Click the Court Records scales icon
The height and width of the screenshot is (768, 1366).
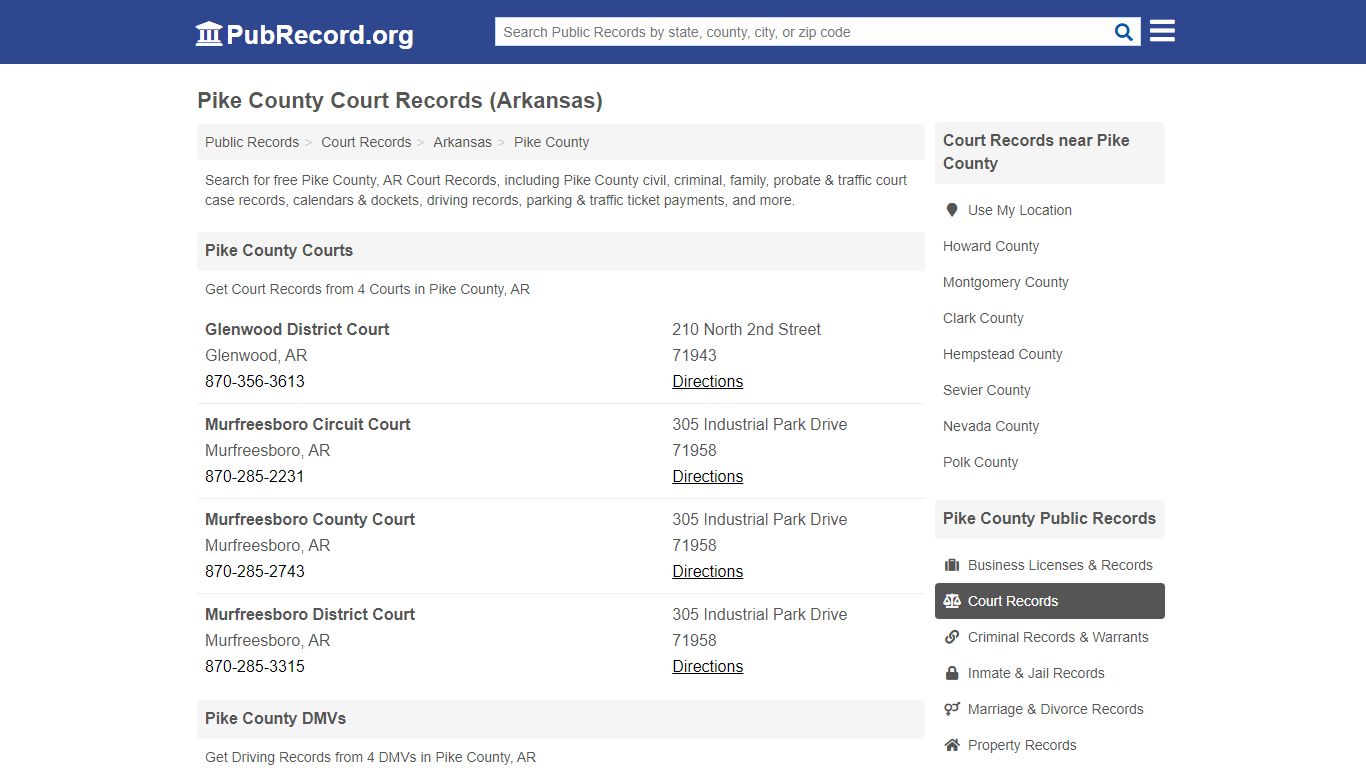(952, 601)
